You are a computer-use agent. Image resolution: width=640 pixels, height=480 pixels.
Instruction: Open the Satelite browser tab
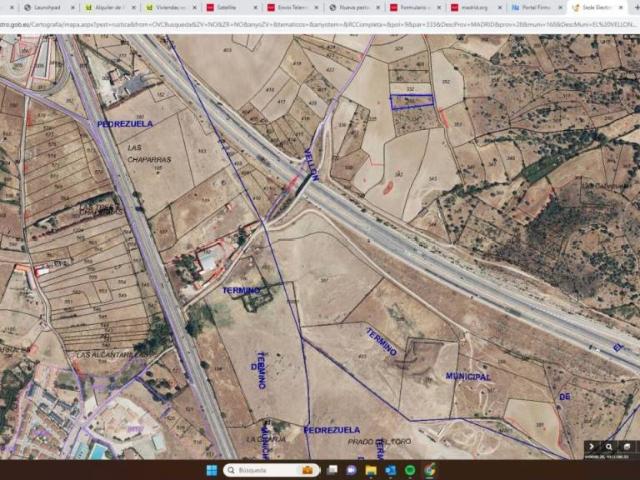(232, 7)
